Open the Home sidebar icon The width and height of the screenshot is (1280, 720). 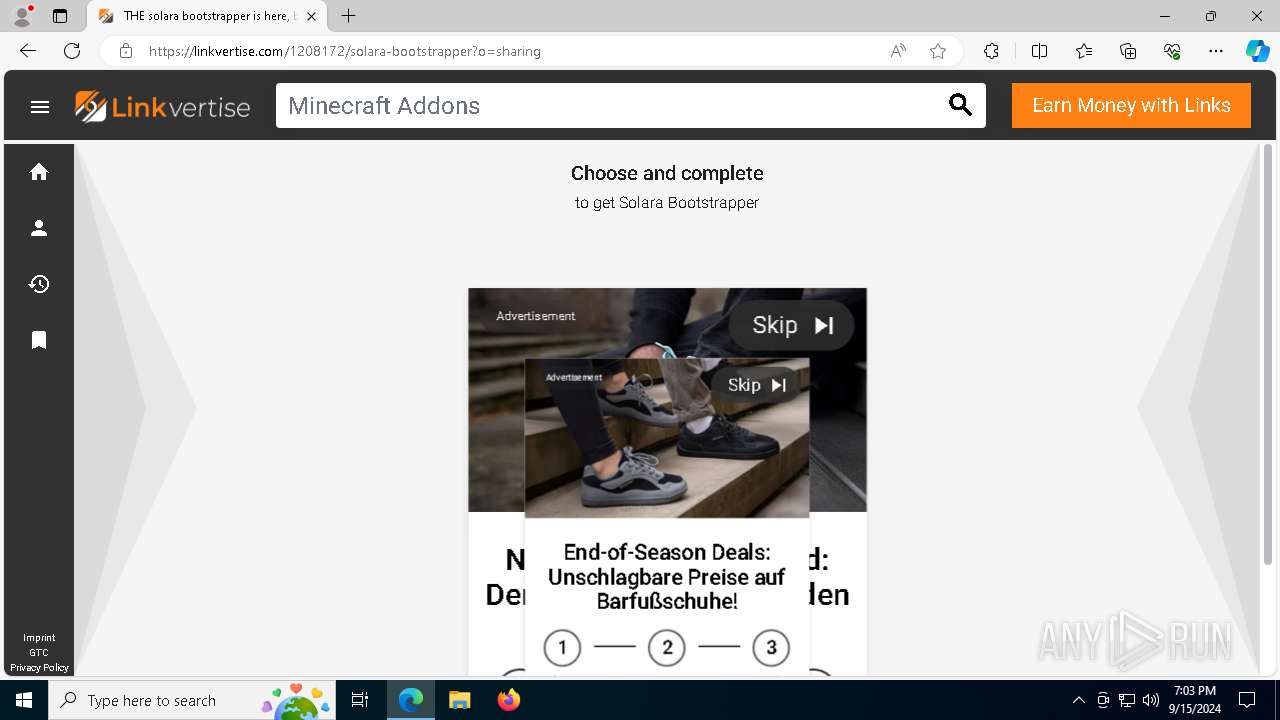pos(39,172)
